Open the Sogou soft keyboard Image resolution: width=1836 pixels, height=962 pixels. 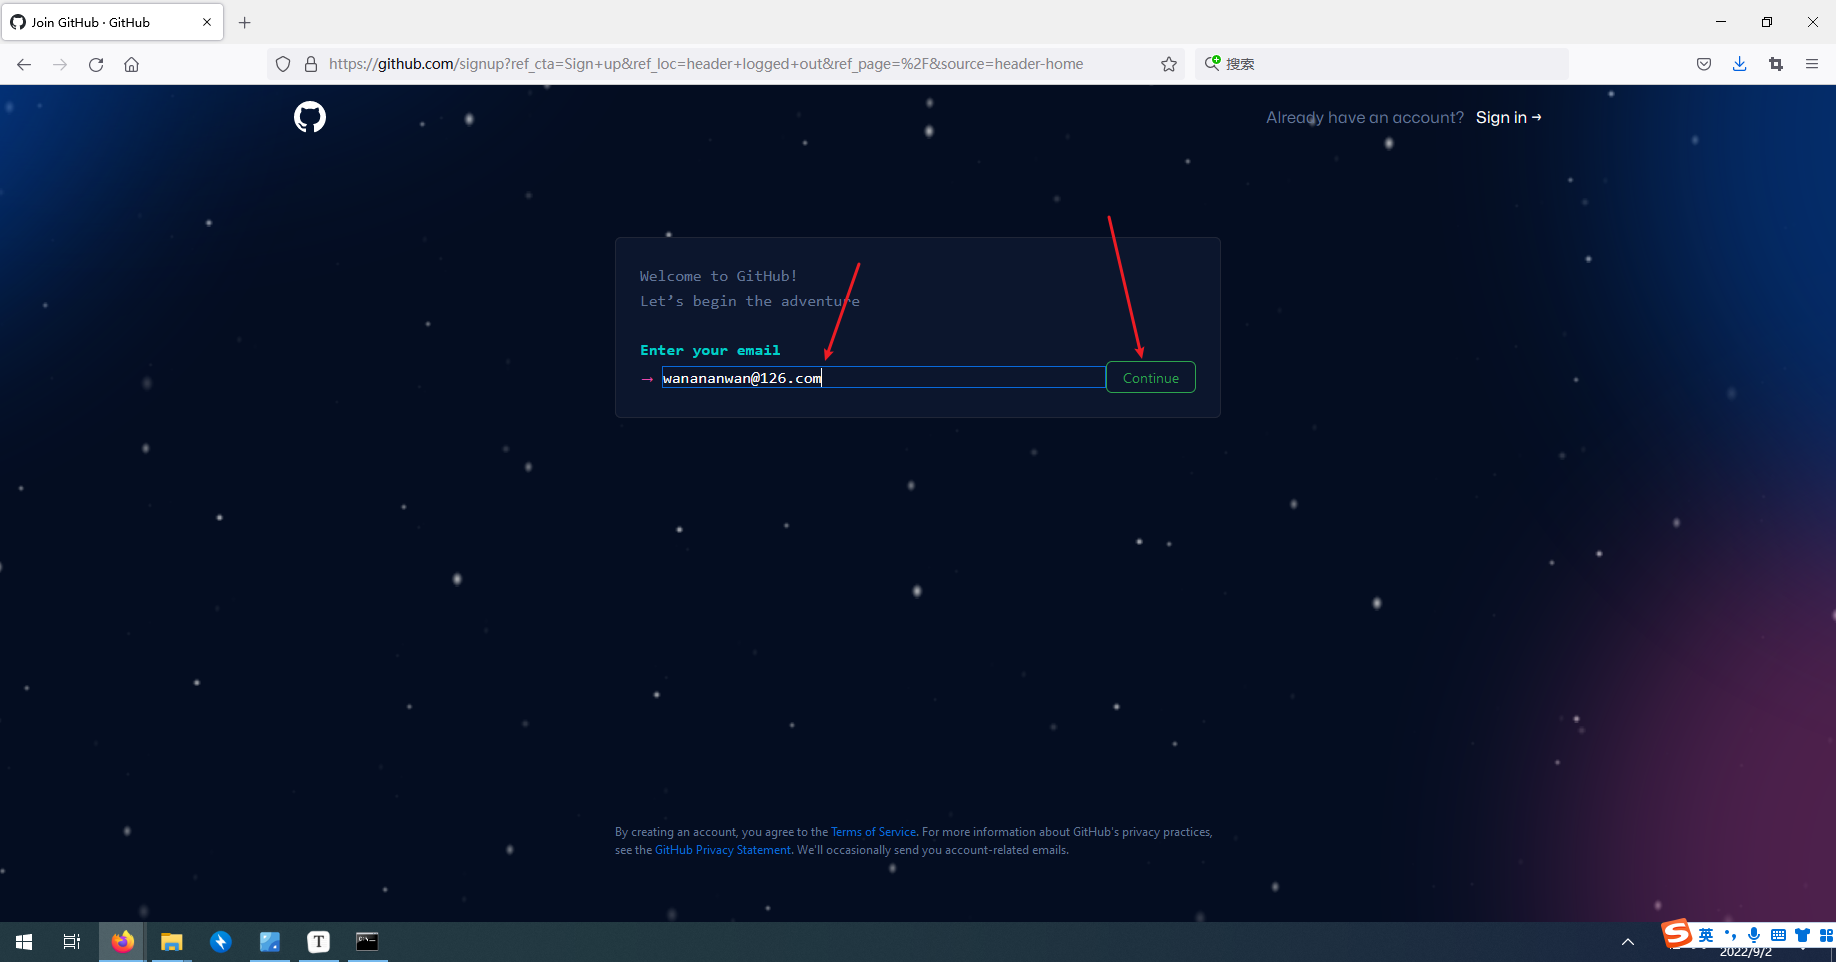tap(1778, 935)
